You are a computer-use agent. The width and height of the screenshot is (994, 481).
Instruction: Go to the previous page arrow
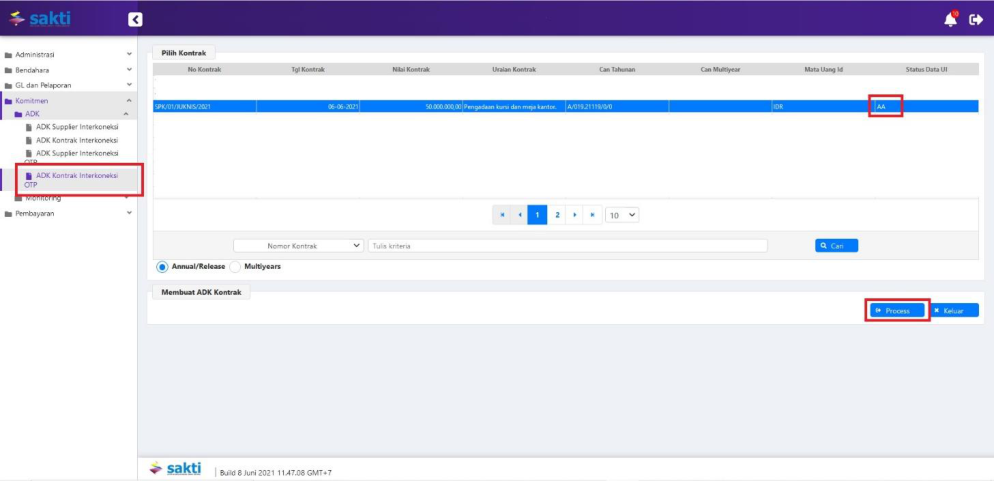520,215
